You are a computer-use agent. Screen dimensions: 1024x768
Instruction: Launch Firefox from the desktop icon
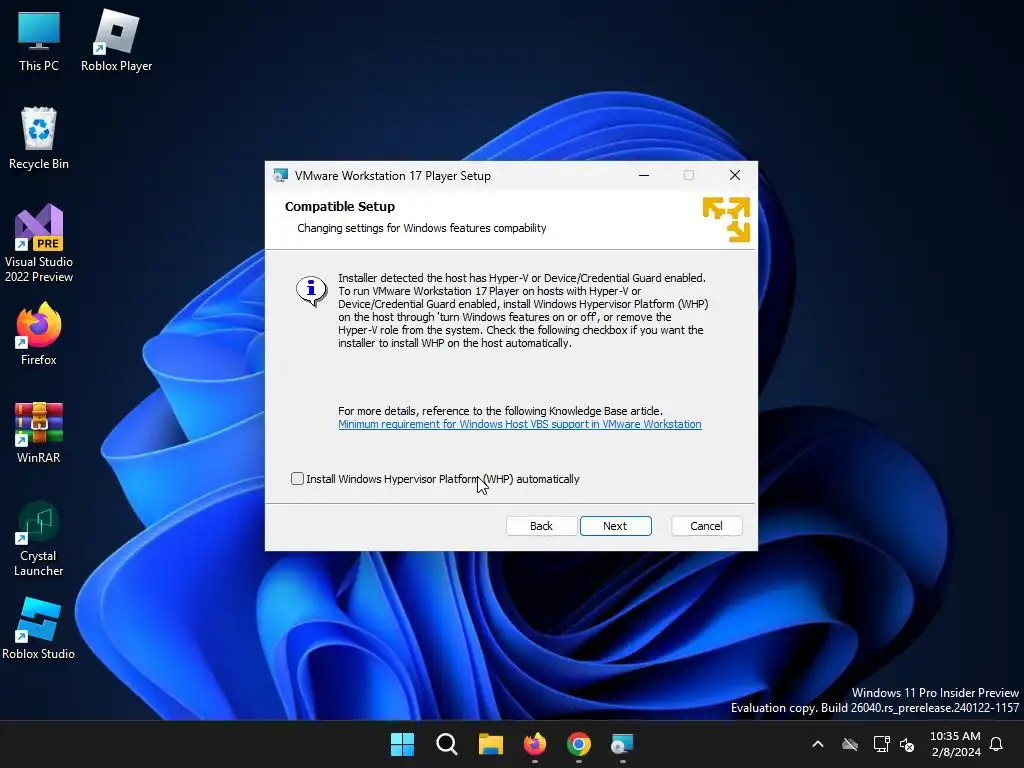(x=39, y=334)
